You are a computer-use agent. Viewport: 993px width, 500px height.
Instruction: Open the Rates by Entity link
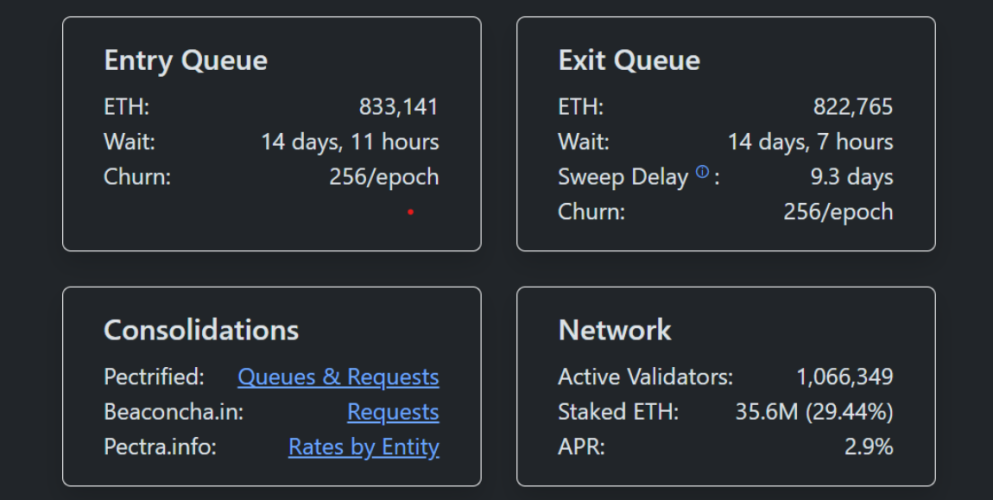pos(363,447)
